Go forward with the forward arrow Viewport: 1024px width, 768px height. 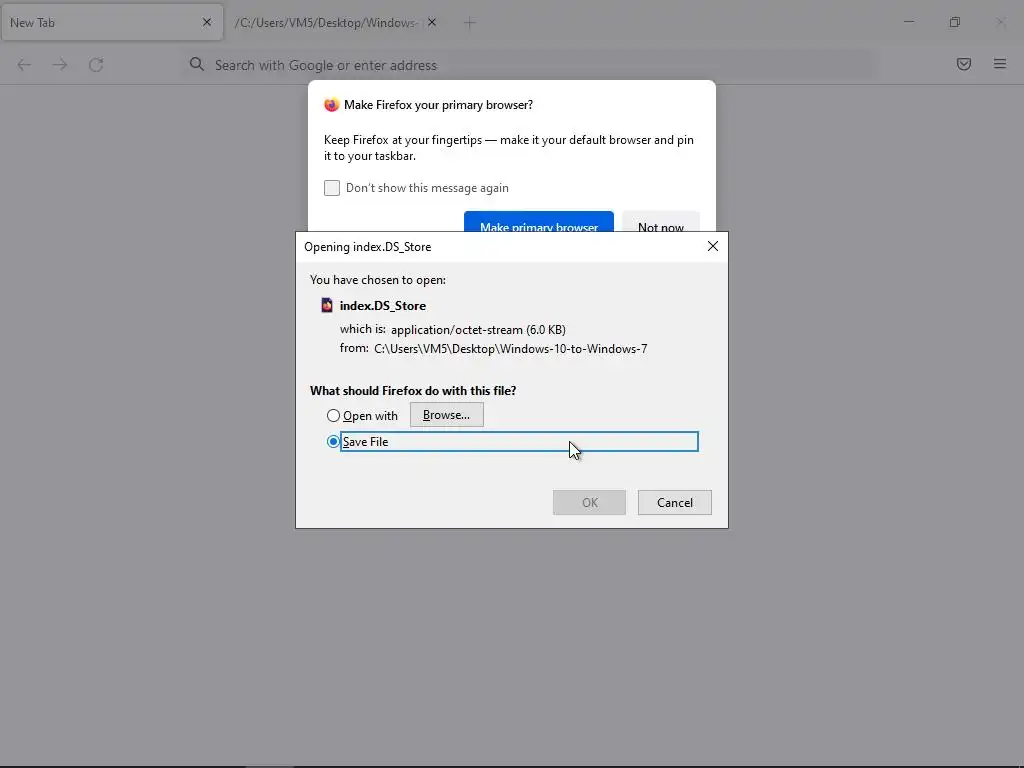point(60,65)
